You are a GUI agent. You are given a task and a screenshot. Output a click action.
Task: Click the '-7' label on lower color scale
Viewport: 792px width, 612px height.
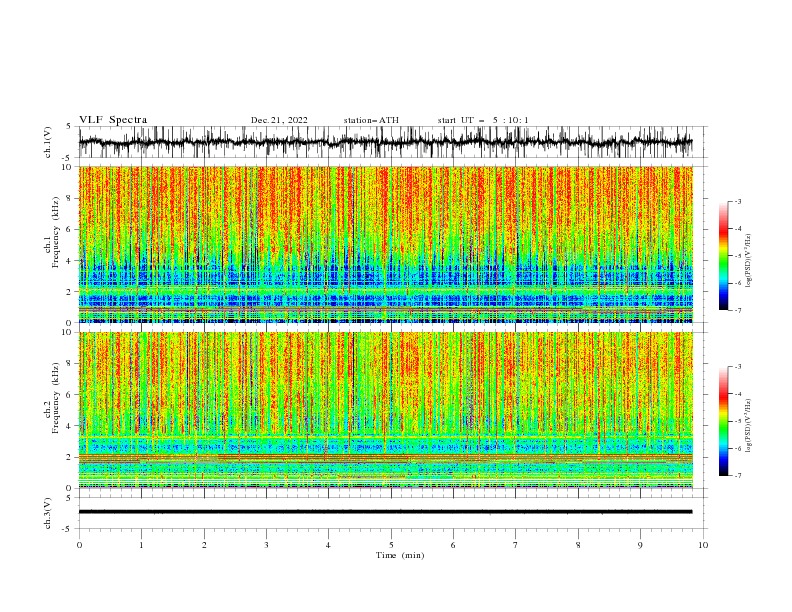737,475
